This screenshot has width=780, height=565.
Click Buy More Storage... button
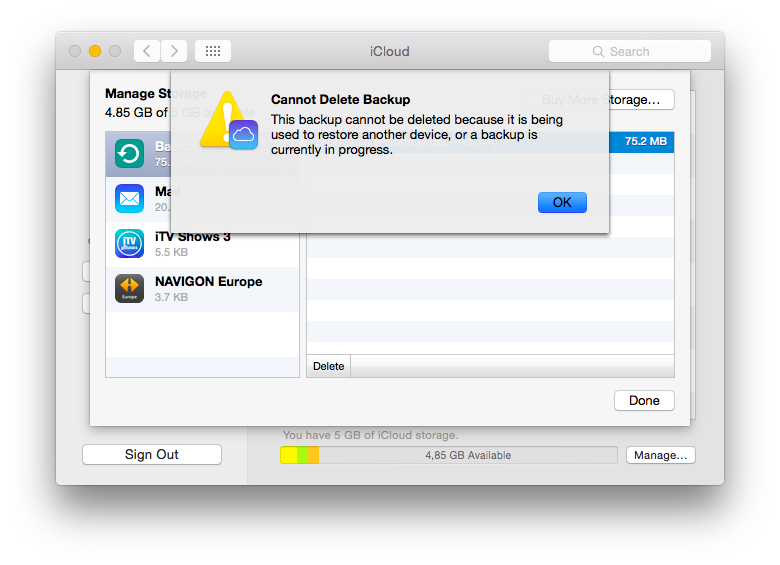601,99
